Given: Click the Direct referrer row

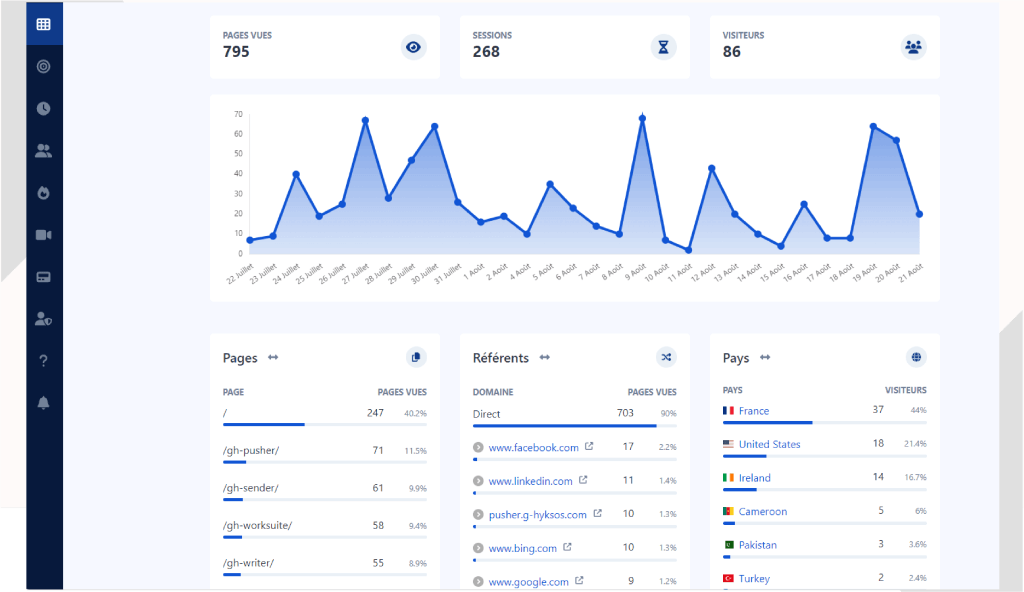Looking at the screenshot, I should point(575,417).
